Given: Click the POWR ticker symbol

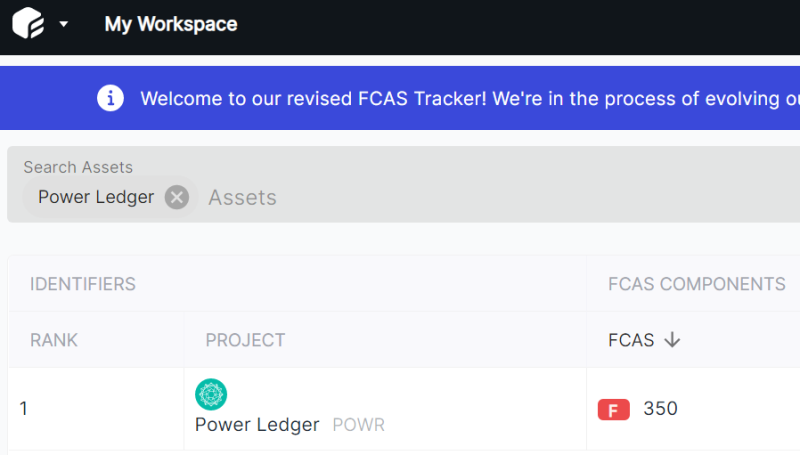Looking at the screenshot, I should coord(359,425).
